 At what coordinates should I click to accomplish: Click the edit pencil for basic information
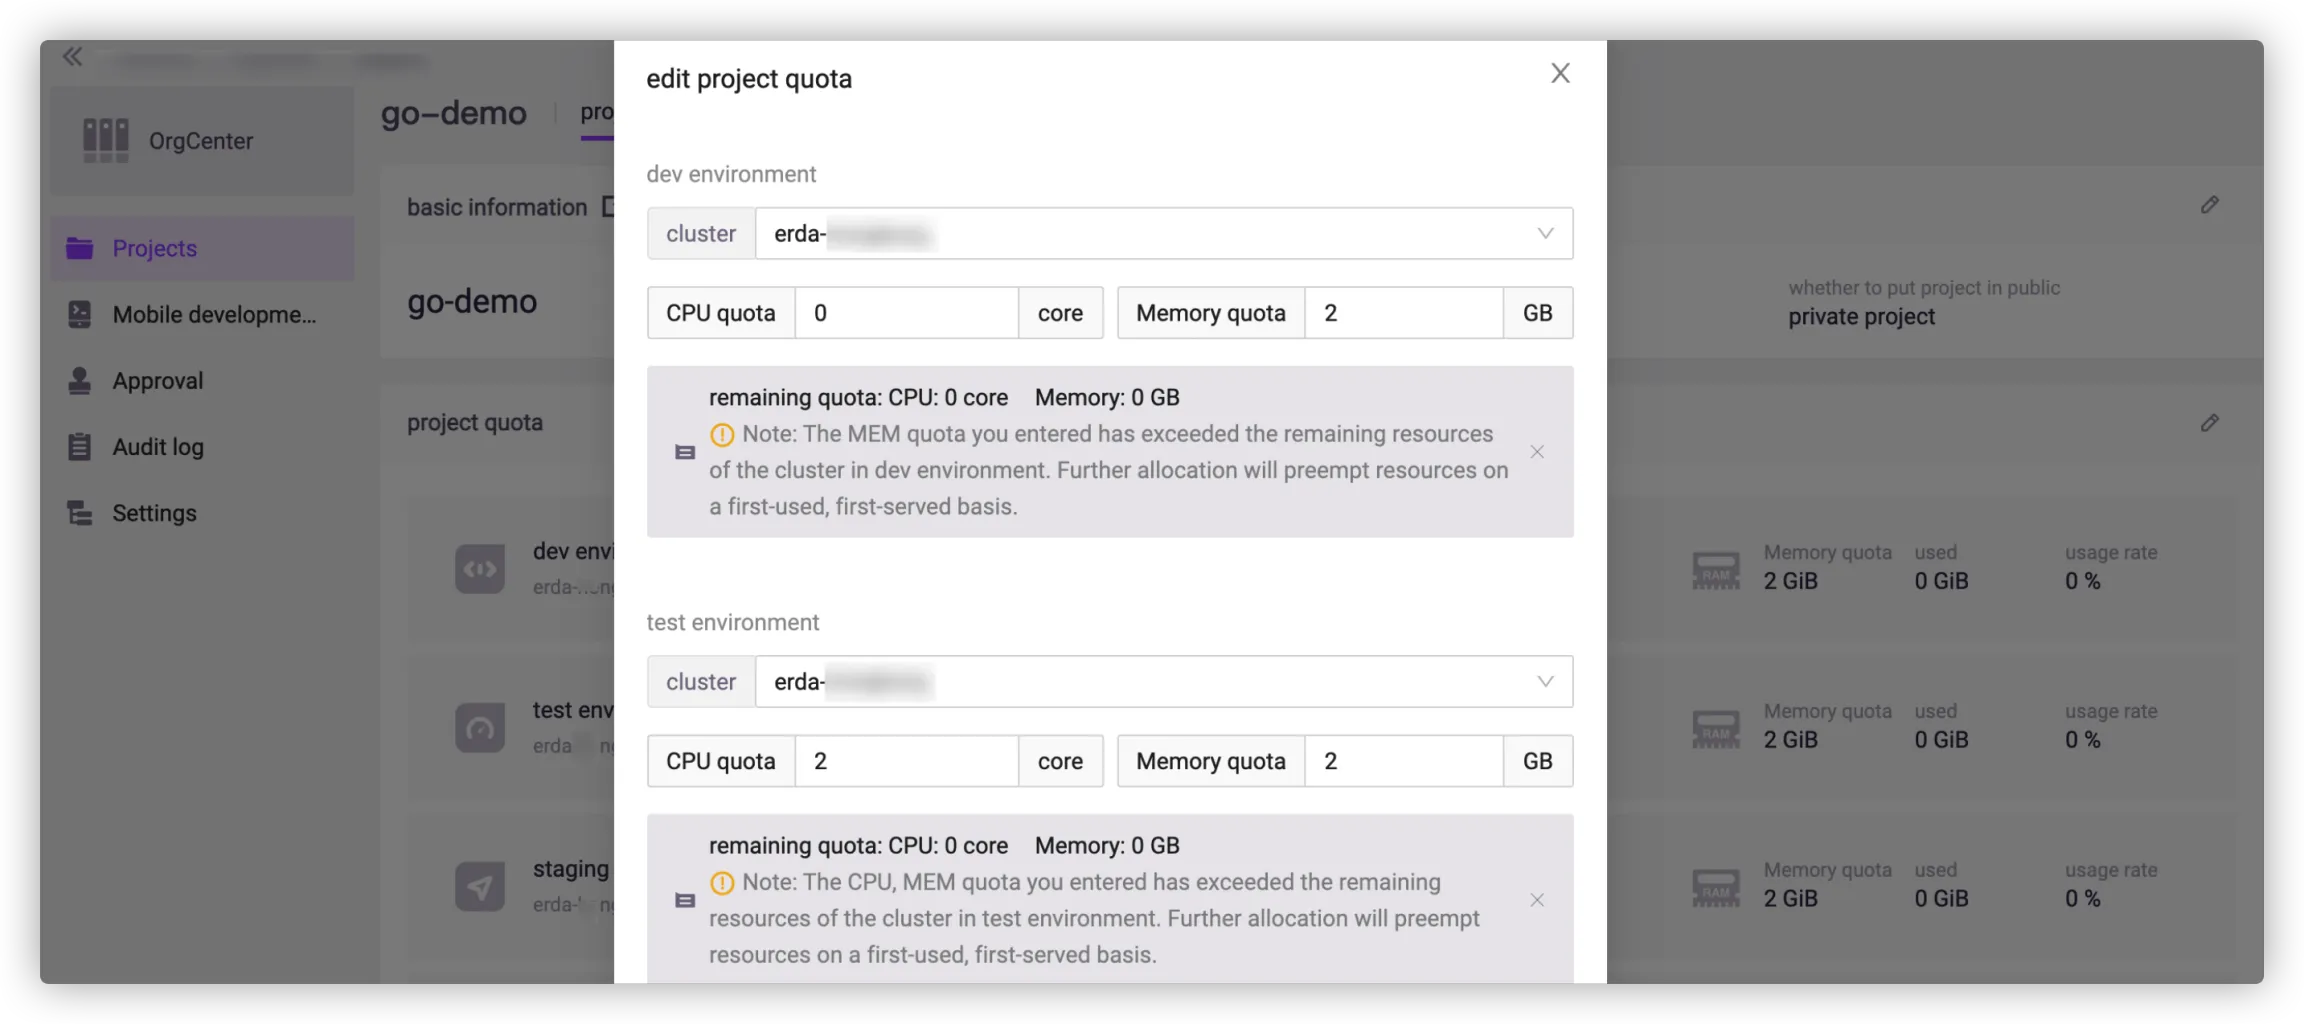(x=2209, y=205)
